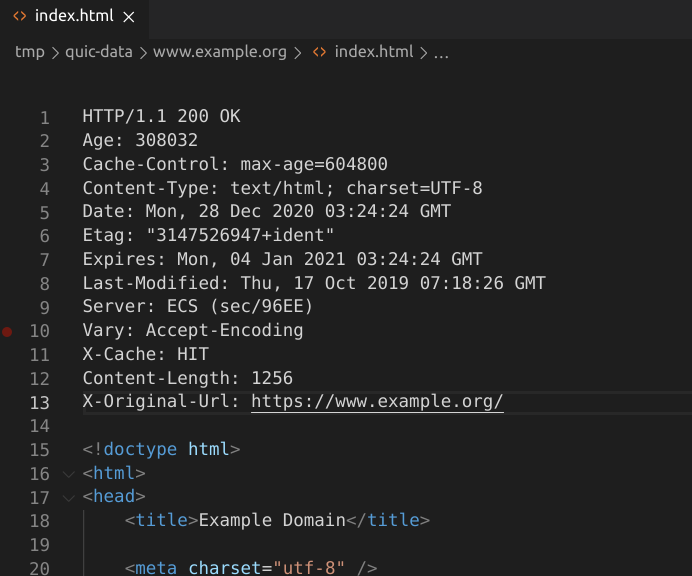Image resolution: width=692 pixels, height=576 pixels.
Task: Open the breadcrumb ellipsis symbol list
Action: 441,54
